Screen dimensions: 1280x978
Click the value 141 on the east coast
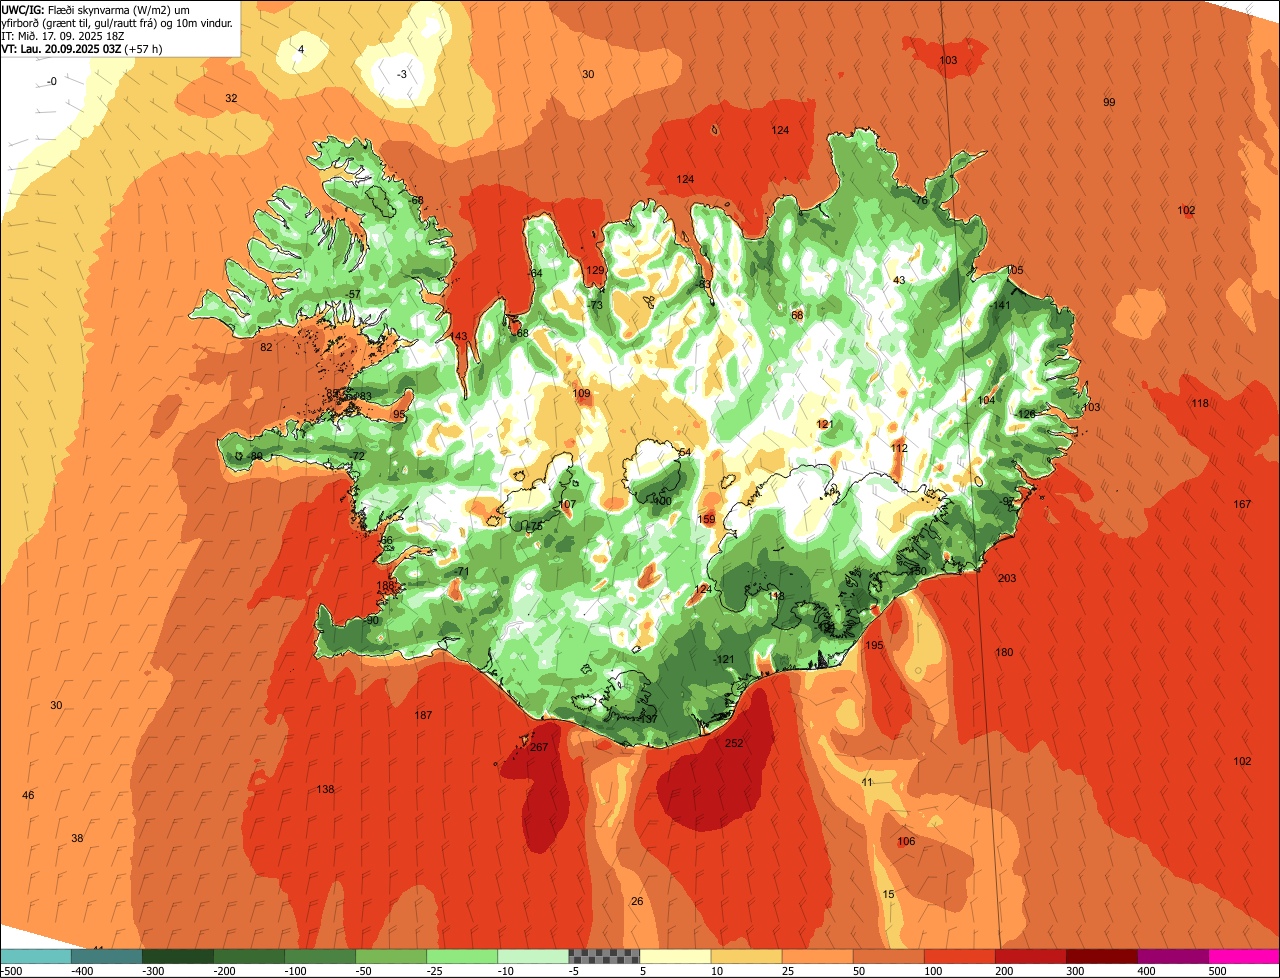1002,306
